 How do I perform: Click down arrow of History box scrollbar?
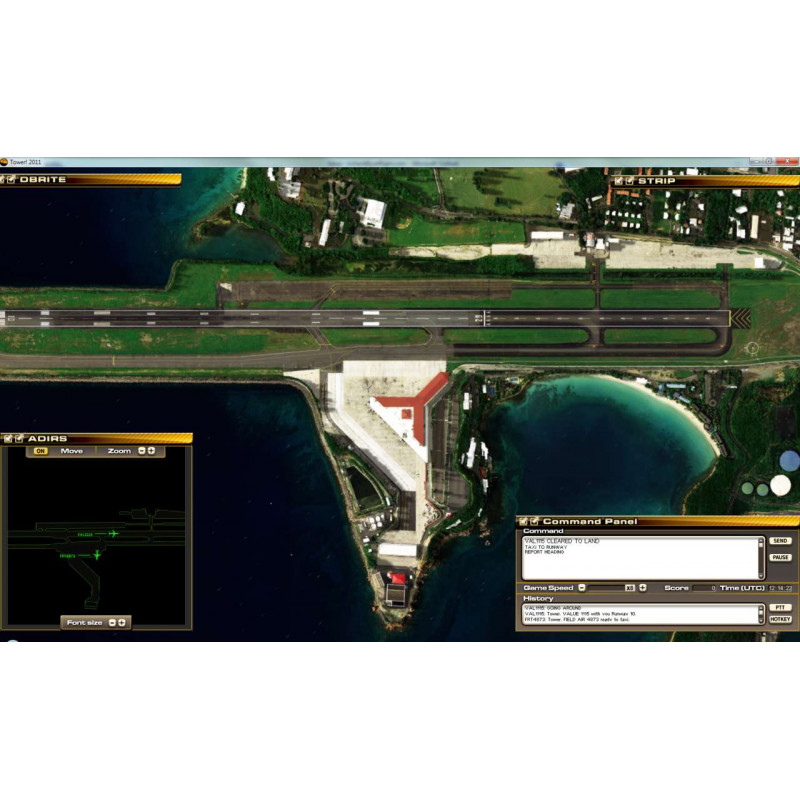click(761, 620)
